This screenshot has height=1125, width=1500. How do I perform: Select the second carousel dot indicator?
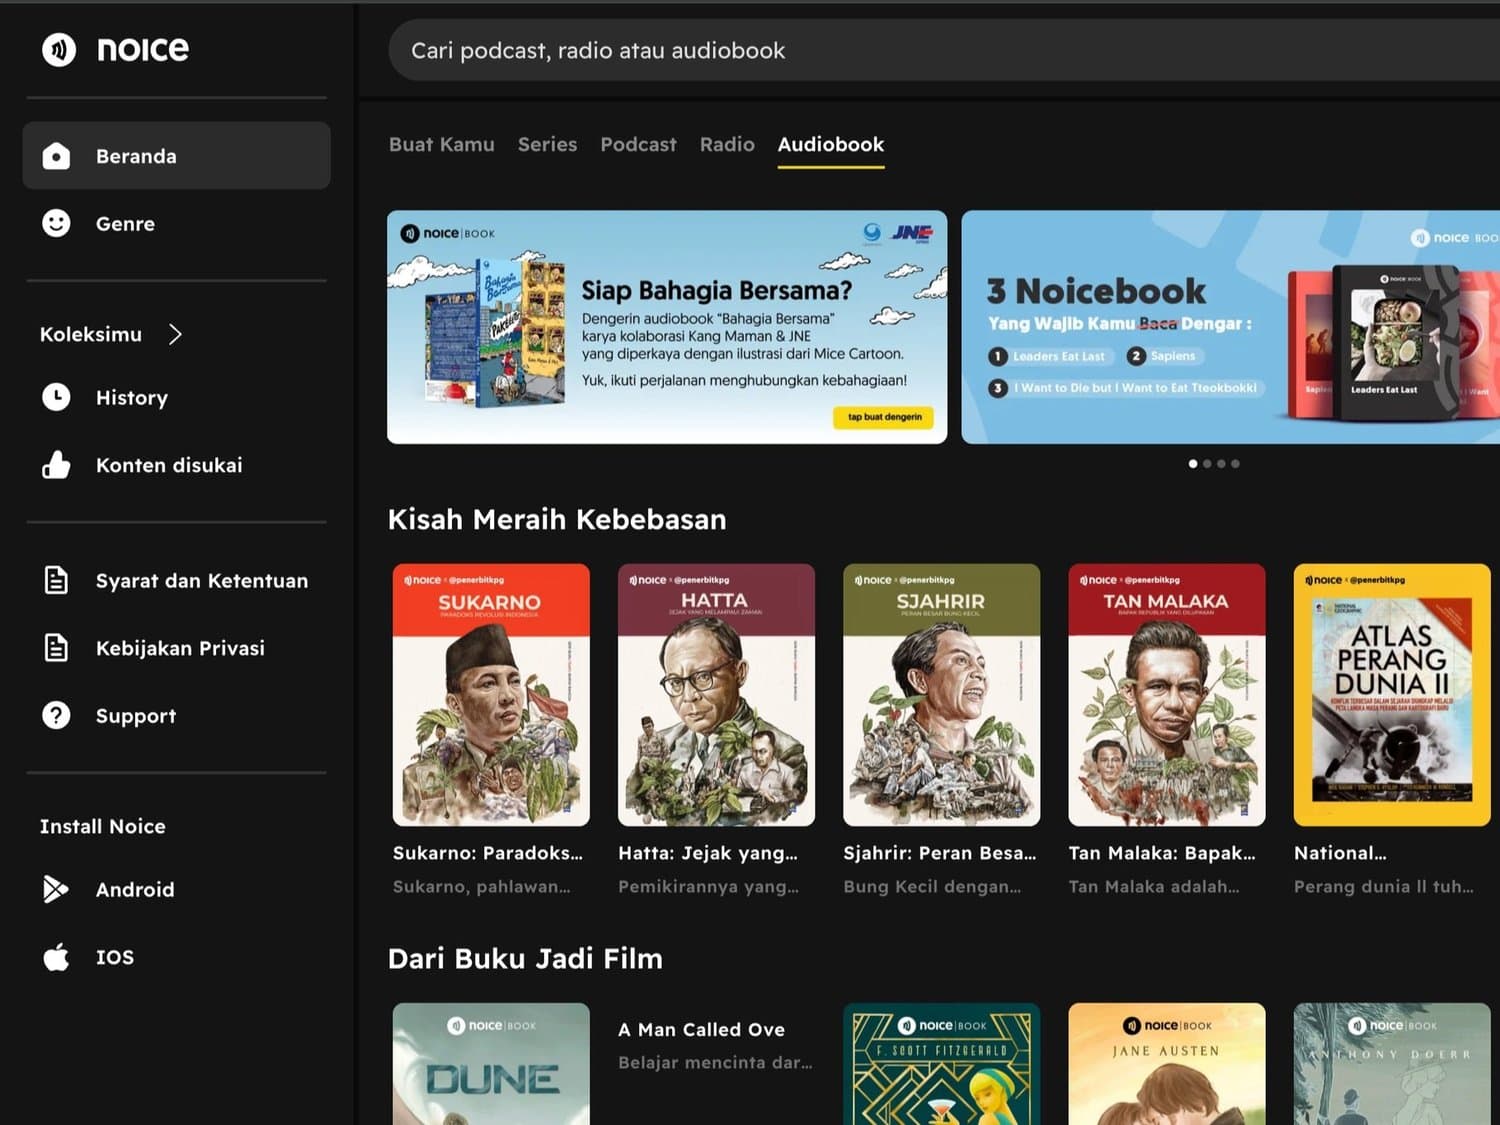pos(1207,464)
